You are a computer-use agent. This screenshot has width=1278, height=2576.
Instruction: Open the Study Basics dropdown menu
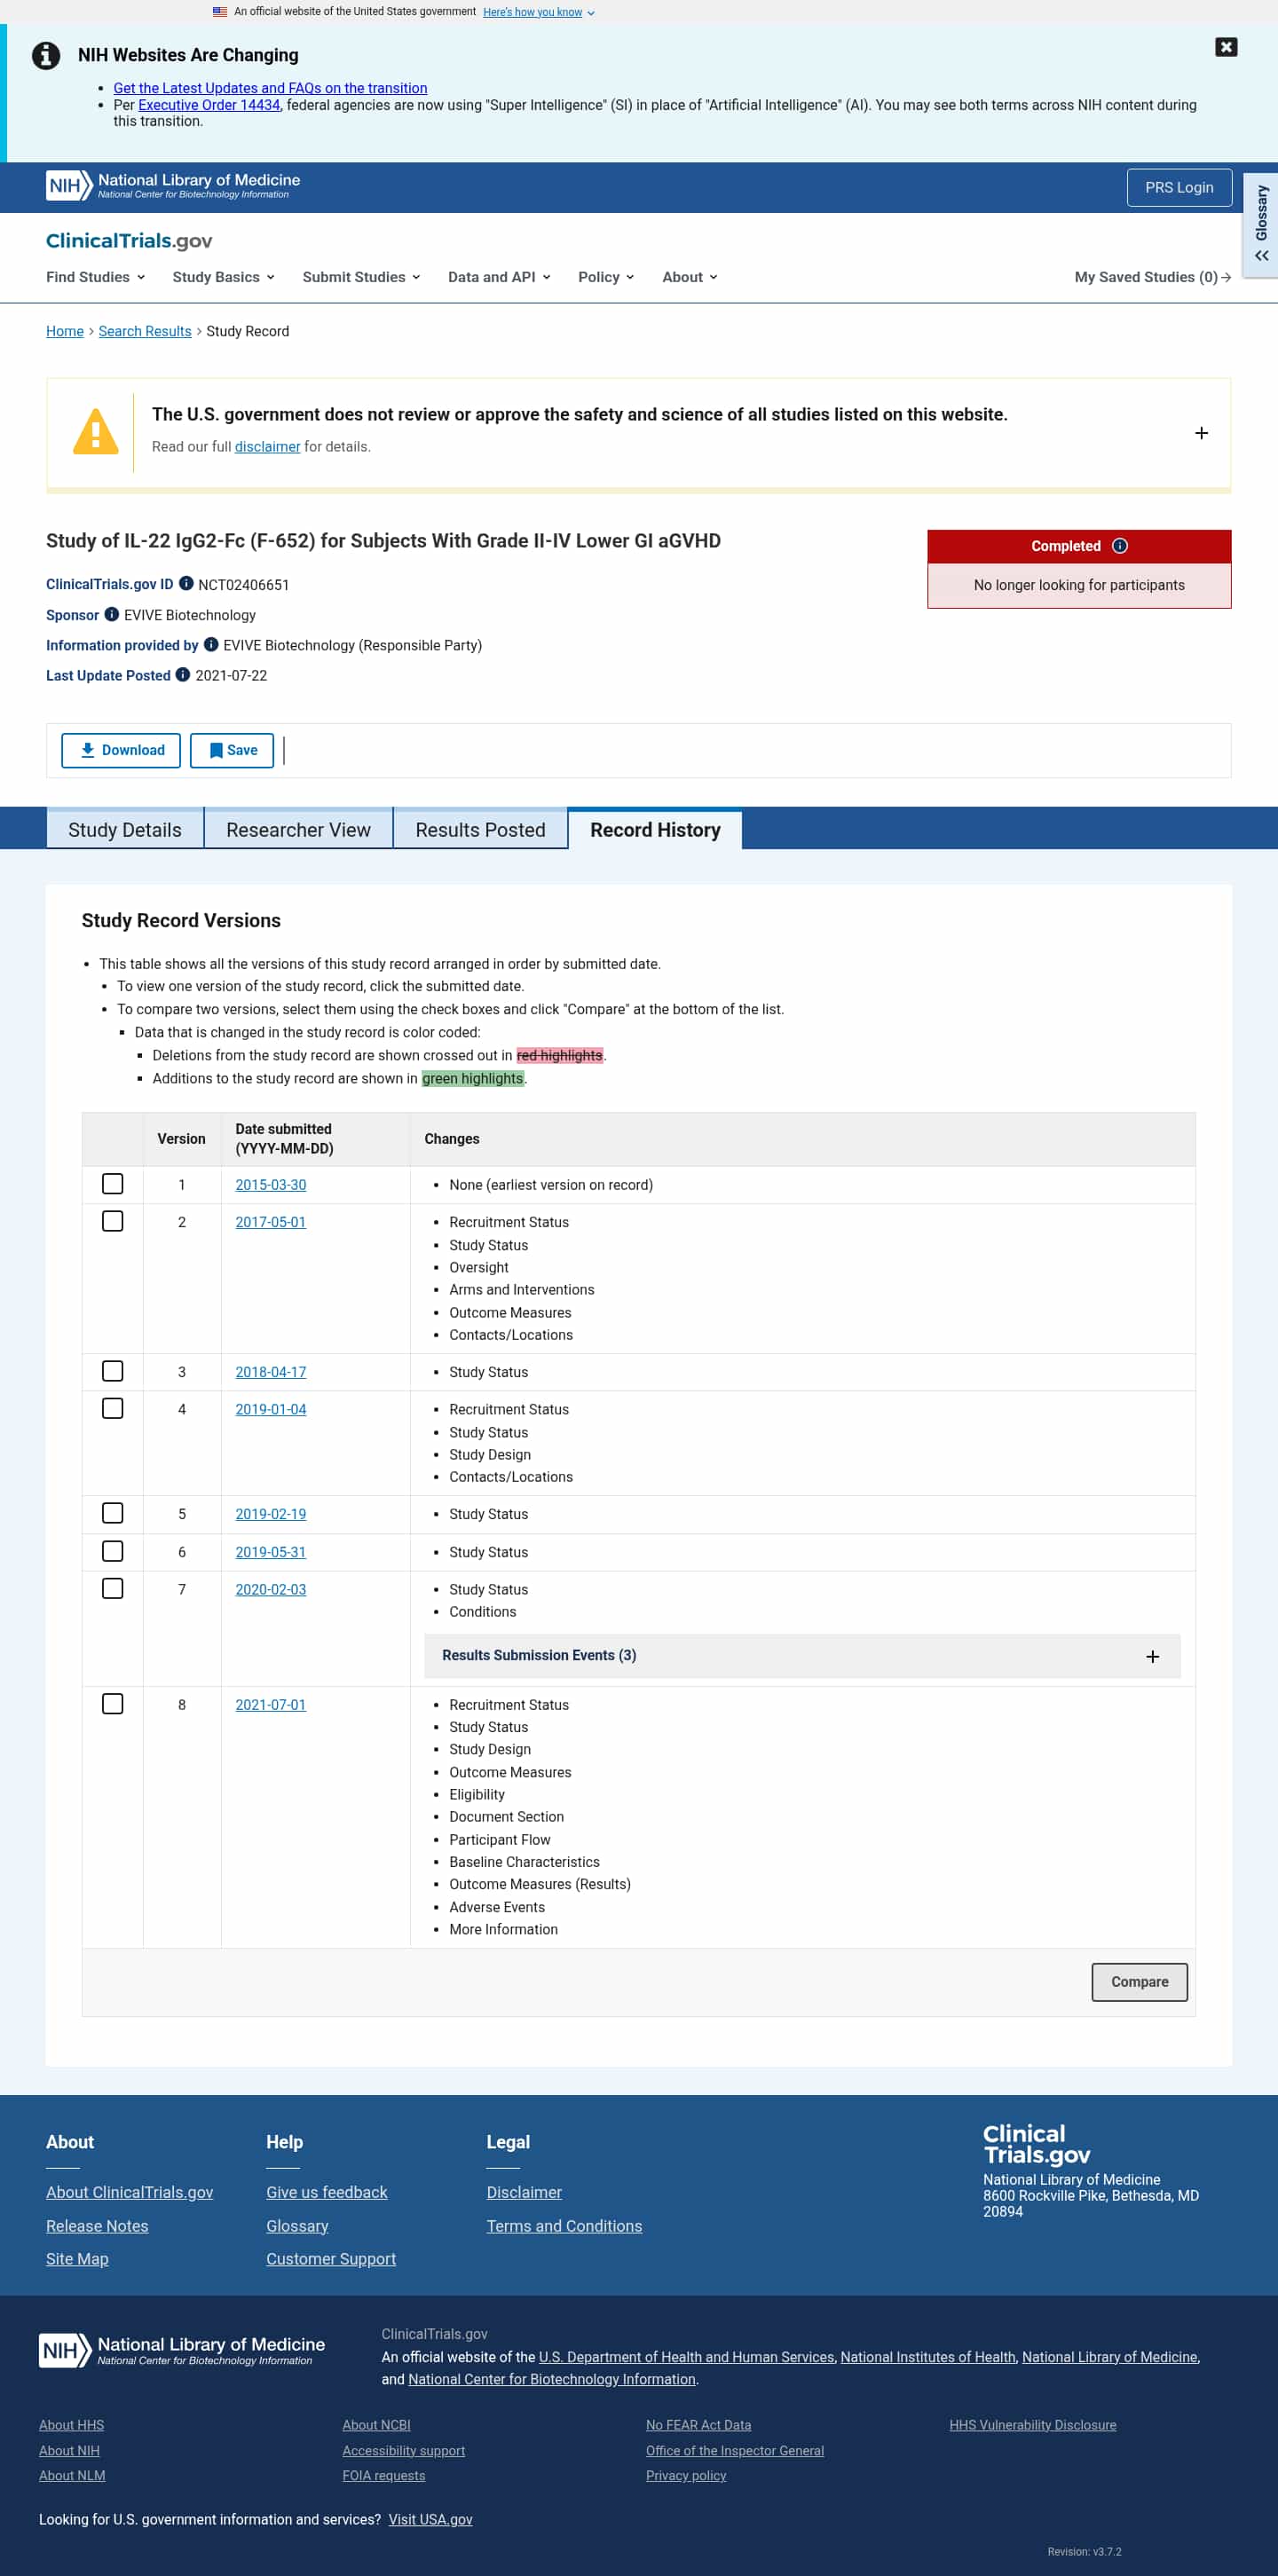(x=223, y=277)
